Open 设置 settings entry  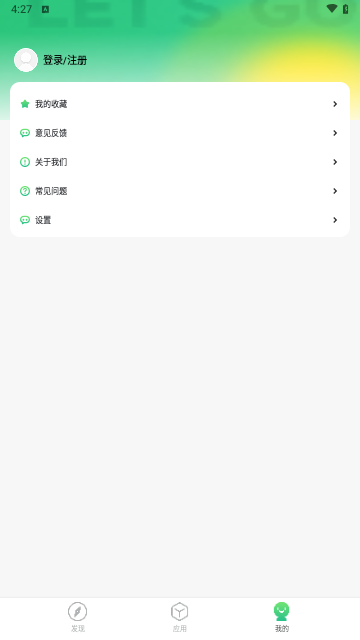[180, 220]
